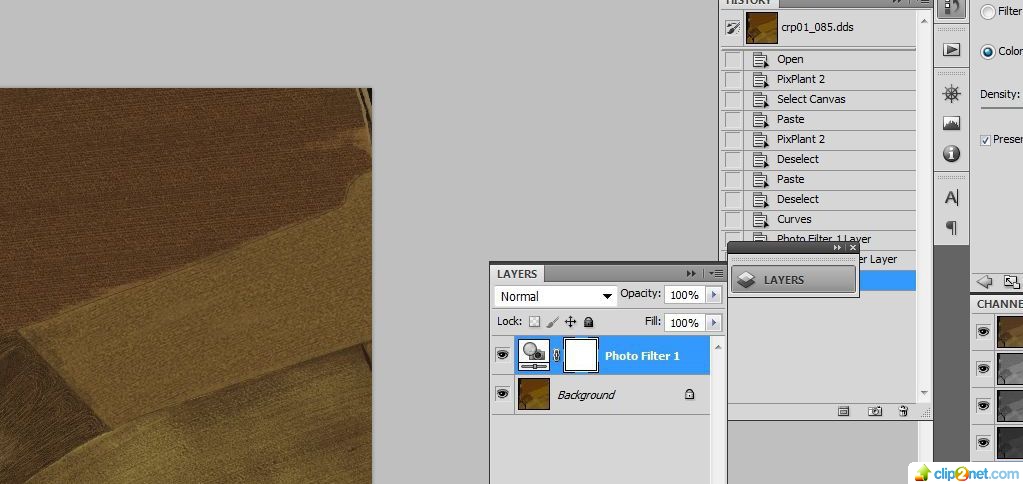Open the Fill slider arrow
This screenshot has width=1023, height=484.
713,322
